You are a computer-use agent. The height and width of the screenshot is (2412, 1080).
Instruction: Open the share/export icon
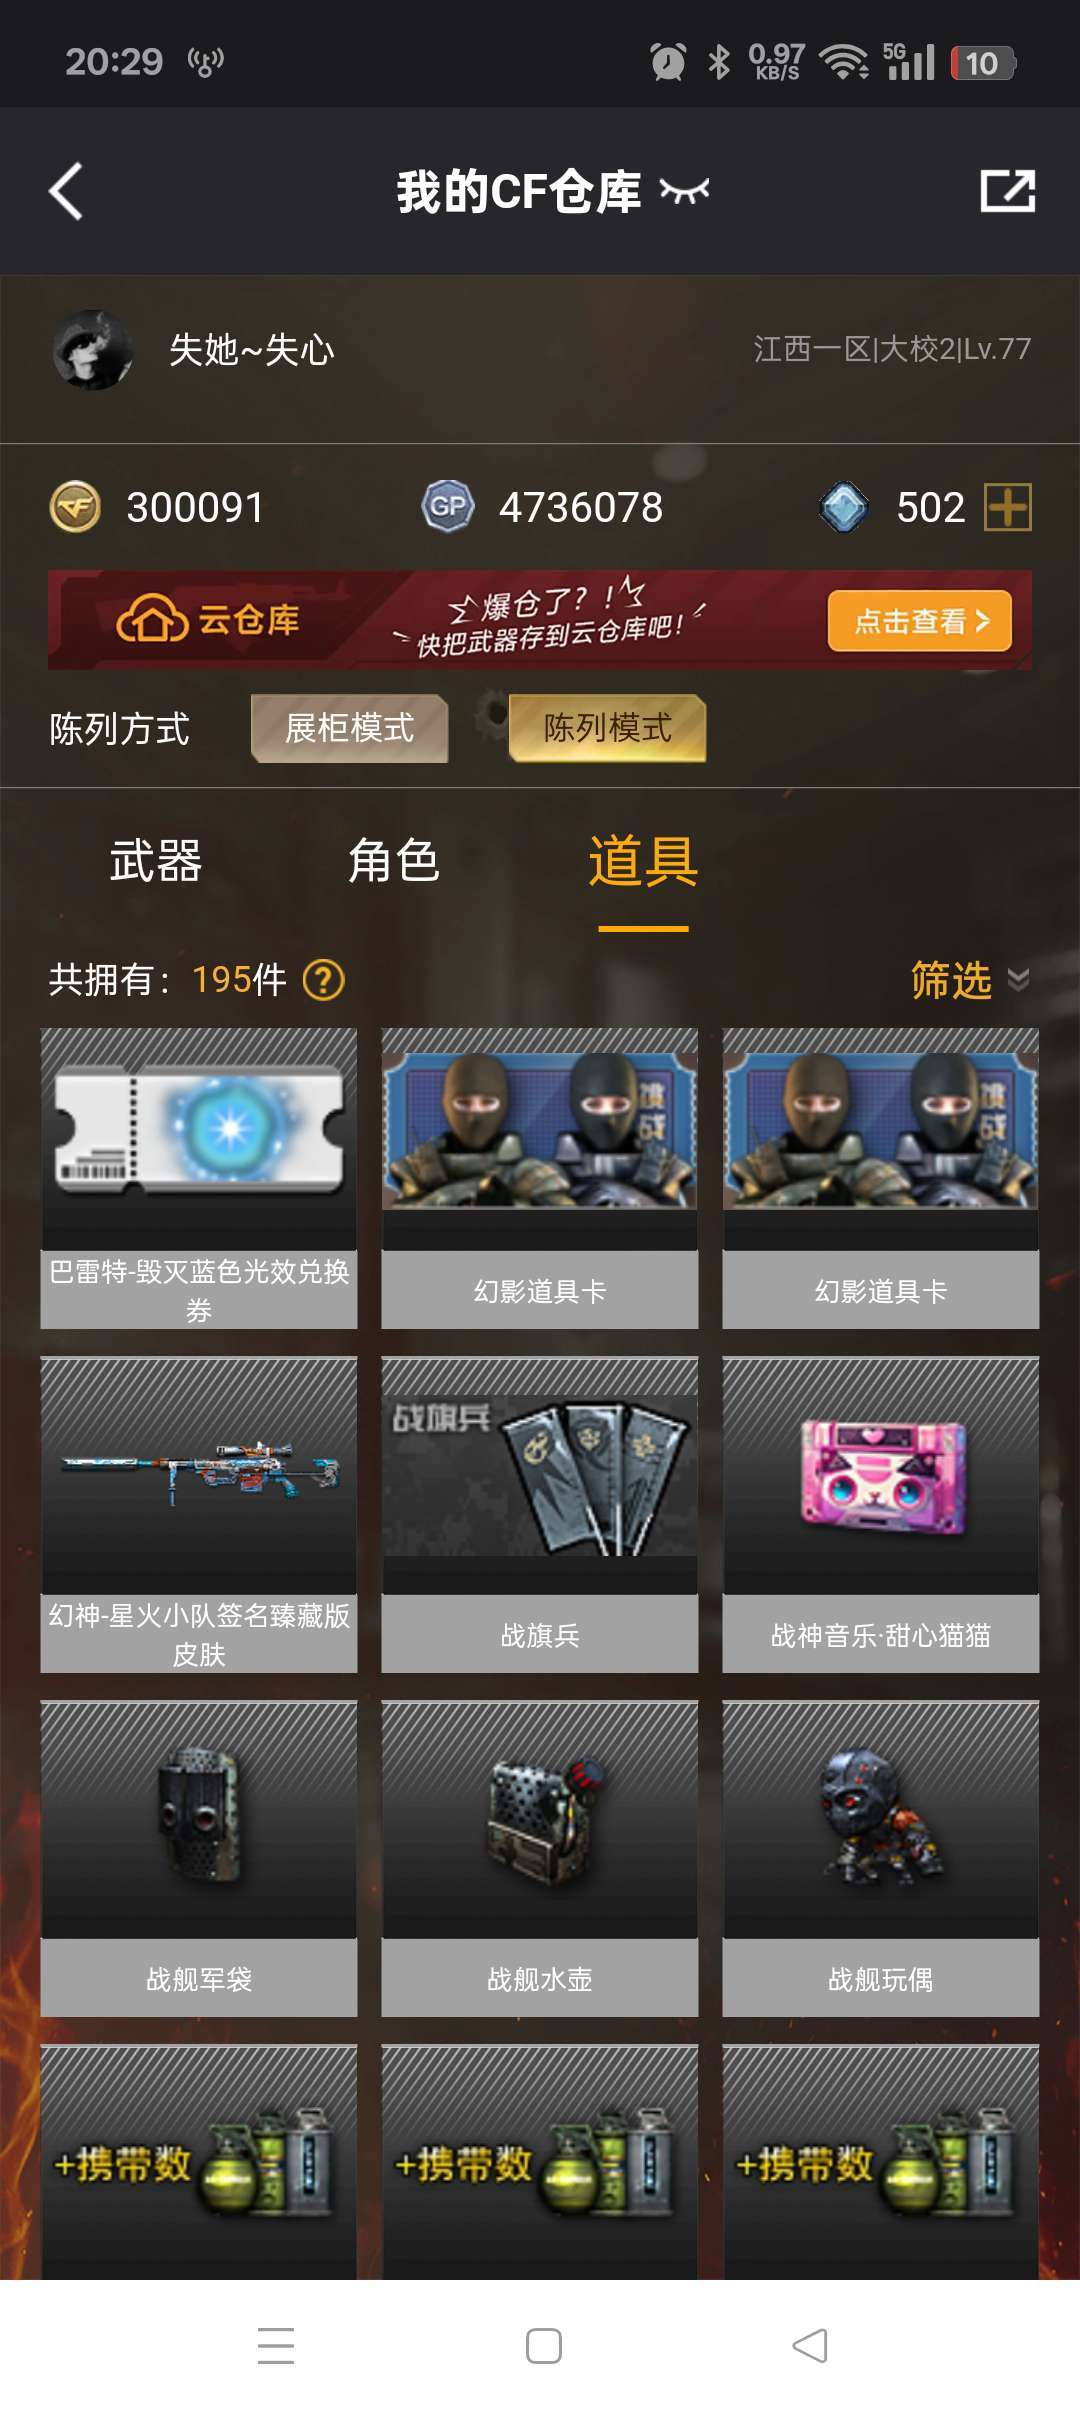[x=1007, y=190]
